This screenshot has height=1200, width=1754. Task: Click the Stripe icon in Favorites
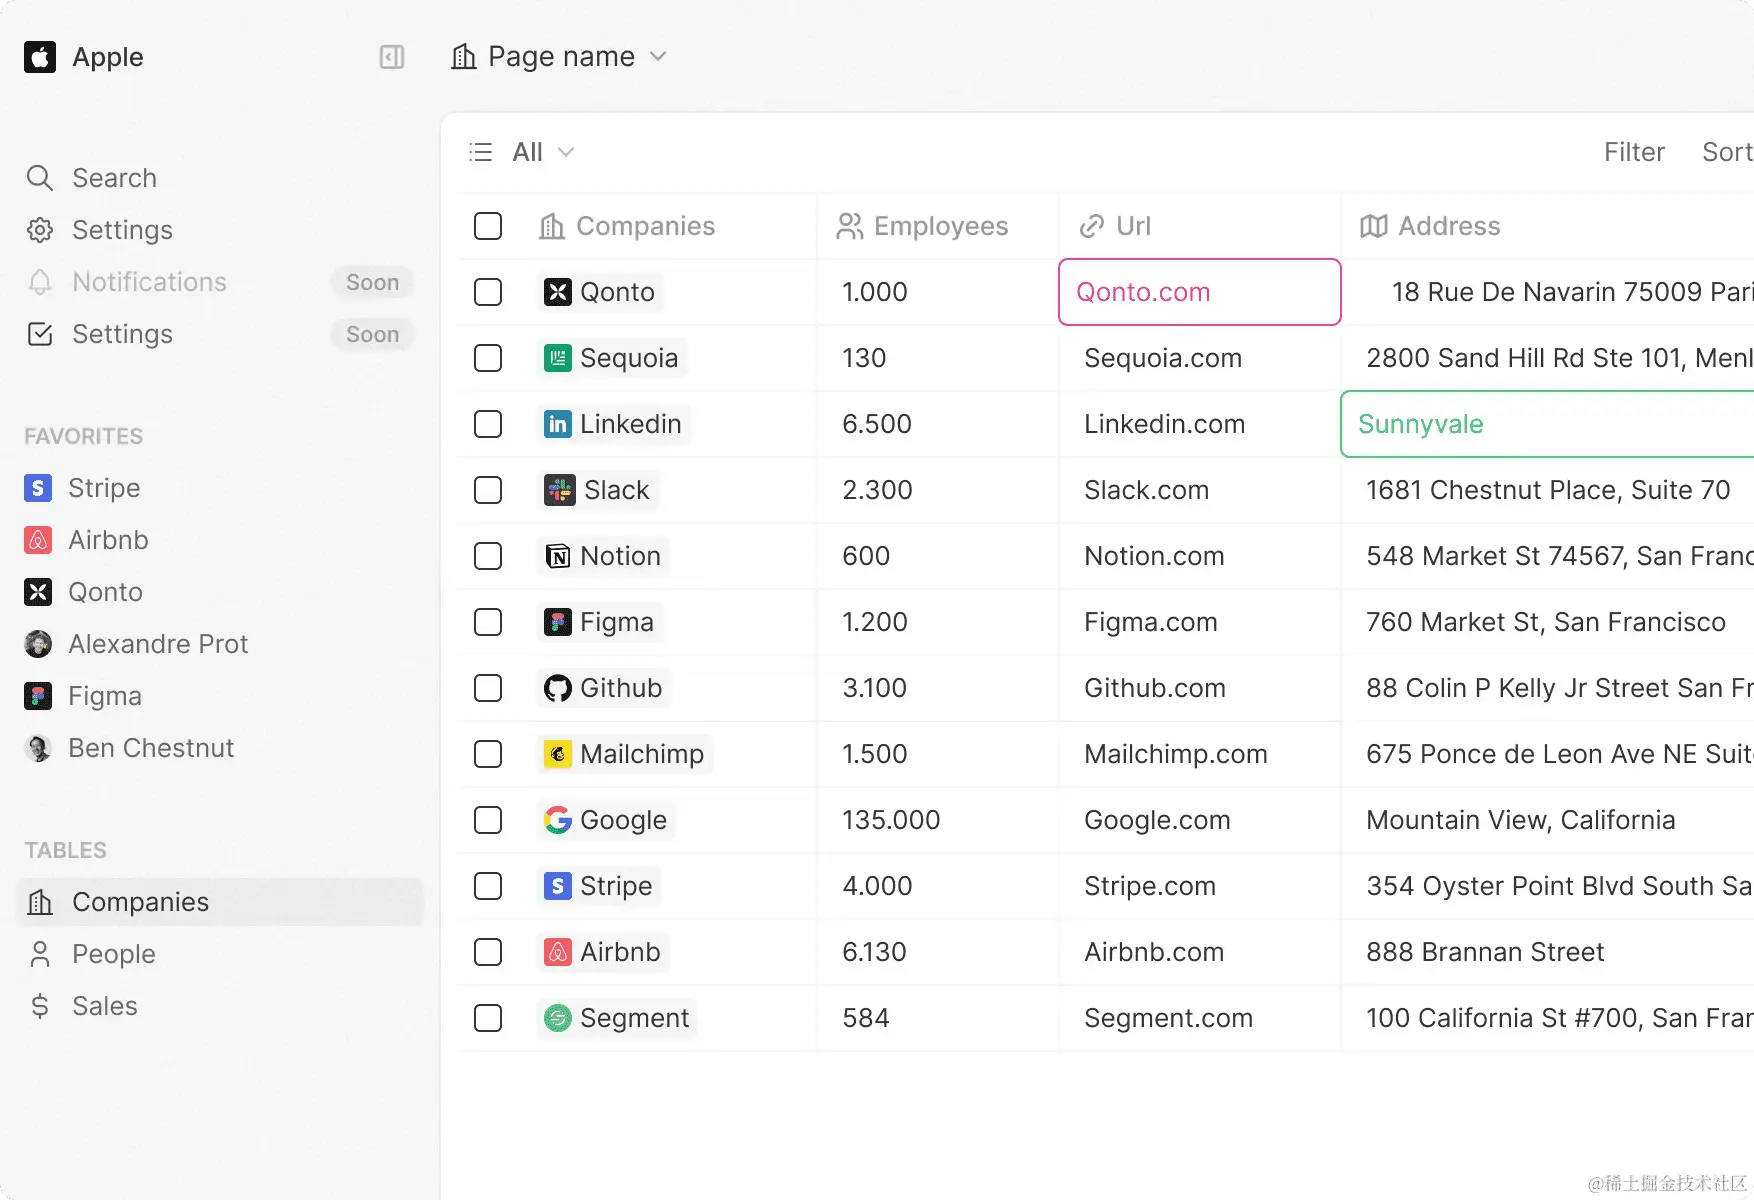pos(38,488)
